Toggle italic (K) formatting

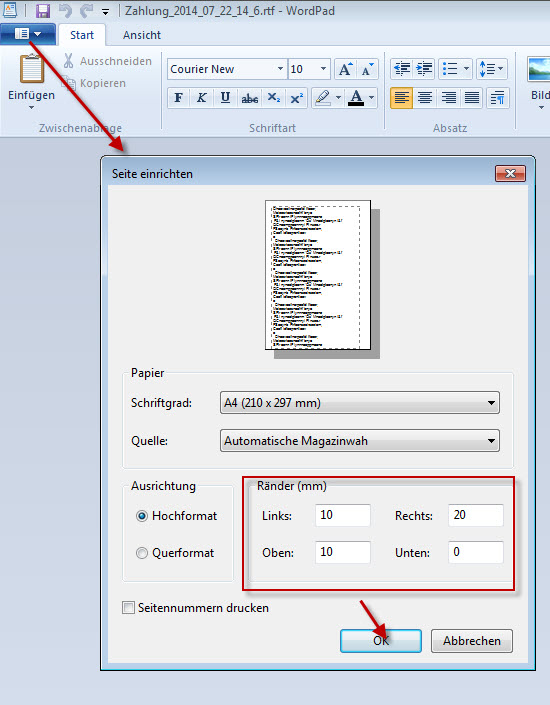click(202, 98)
